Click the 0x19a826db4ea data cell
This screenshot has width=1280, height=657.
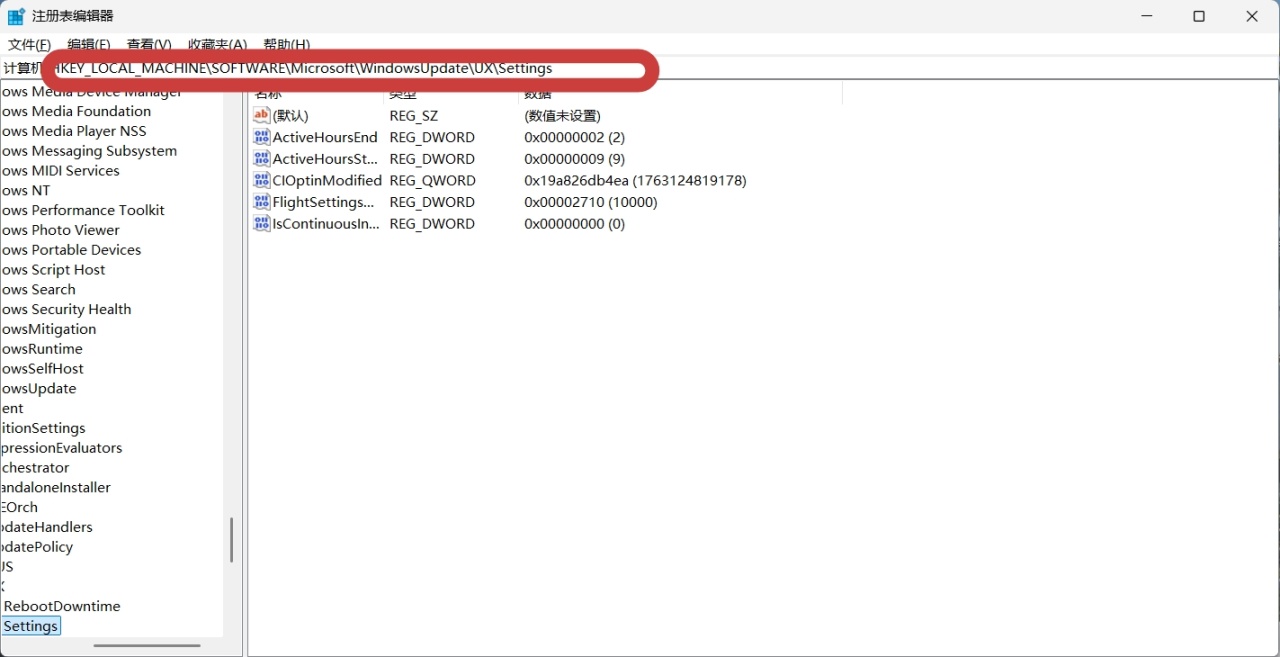pyautogui.click(x=635, y=180)
